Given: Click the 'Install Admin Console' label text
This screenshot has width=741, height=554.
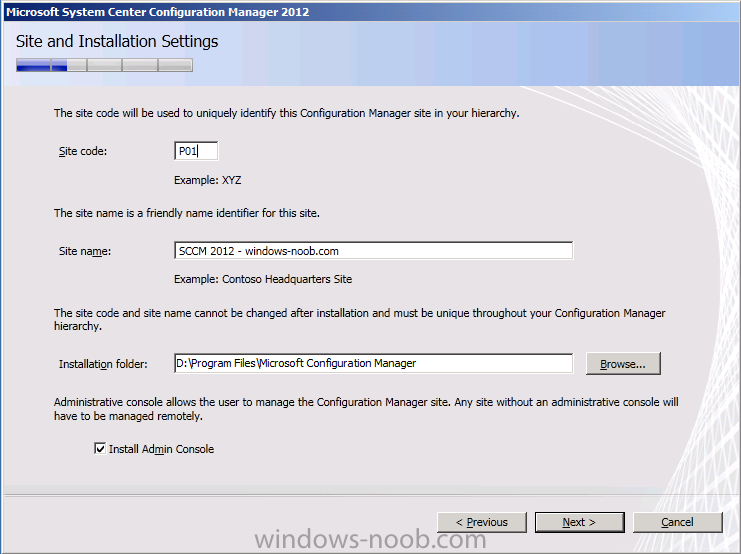Looking at the screenshot, I should pos(162,449).
